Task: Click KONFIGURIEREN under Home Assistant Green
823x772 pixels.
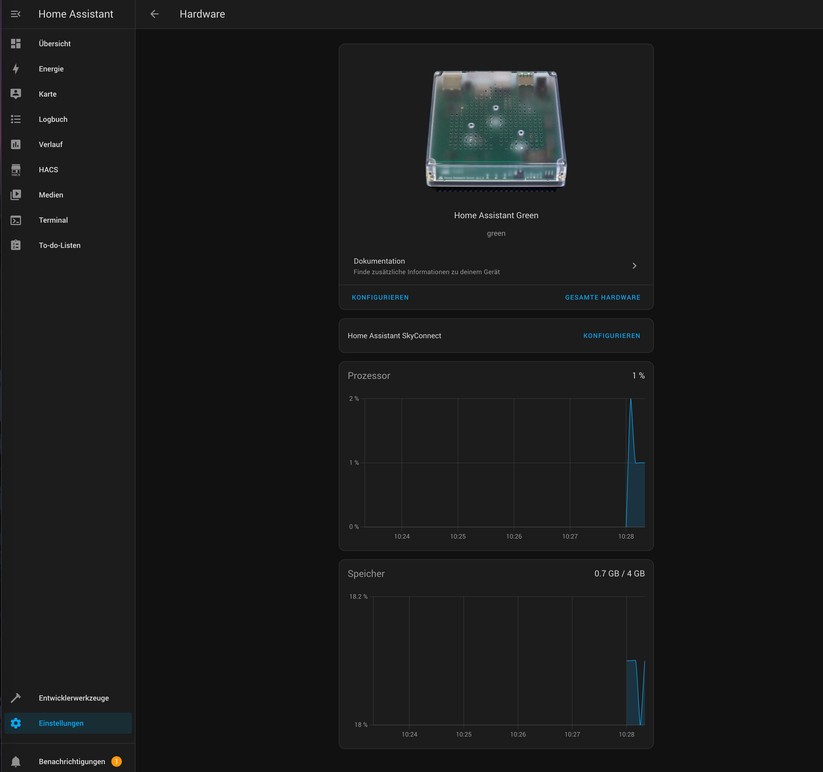Action: (380, 297)
